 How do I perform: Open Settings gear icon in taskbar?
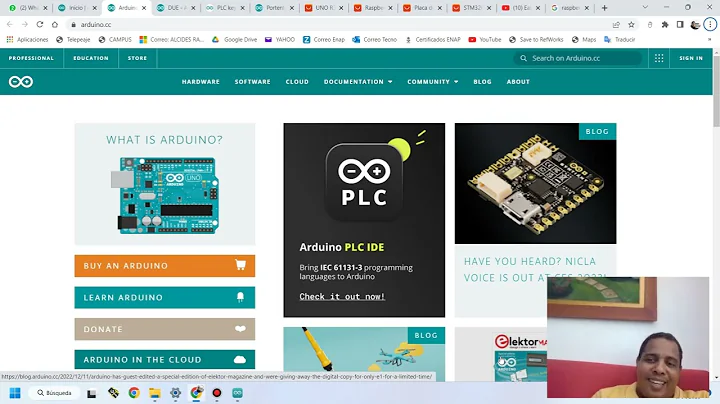click(175, 393)
